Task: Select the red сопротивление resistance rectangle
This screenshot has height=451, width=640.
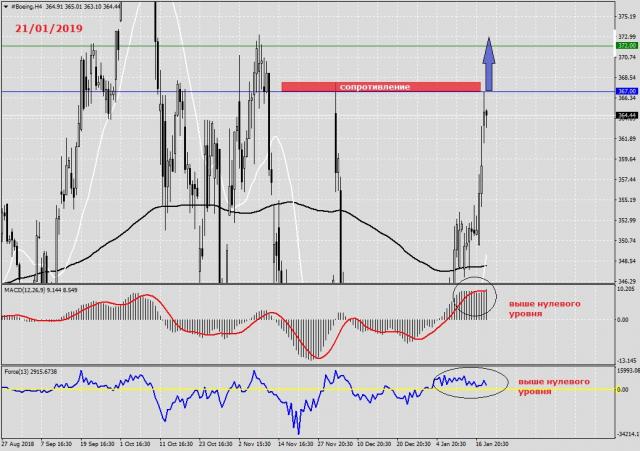Action: (x=380, y=87)
